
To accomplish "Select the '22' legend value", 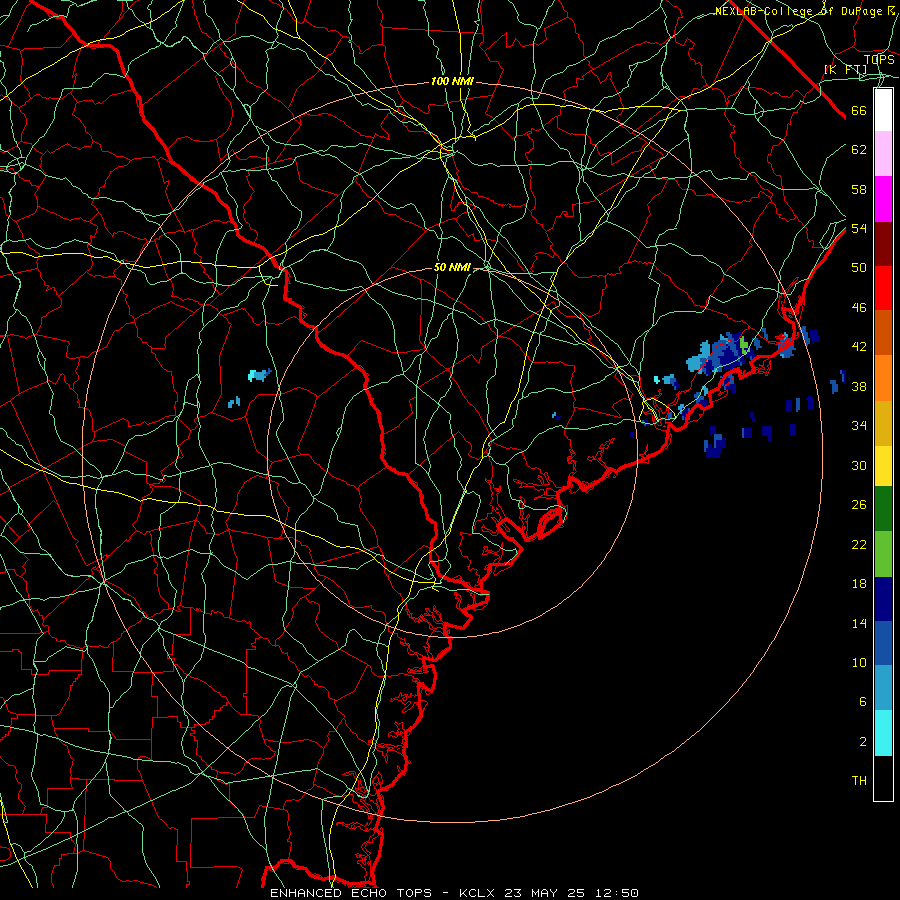I will [859, 544].
